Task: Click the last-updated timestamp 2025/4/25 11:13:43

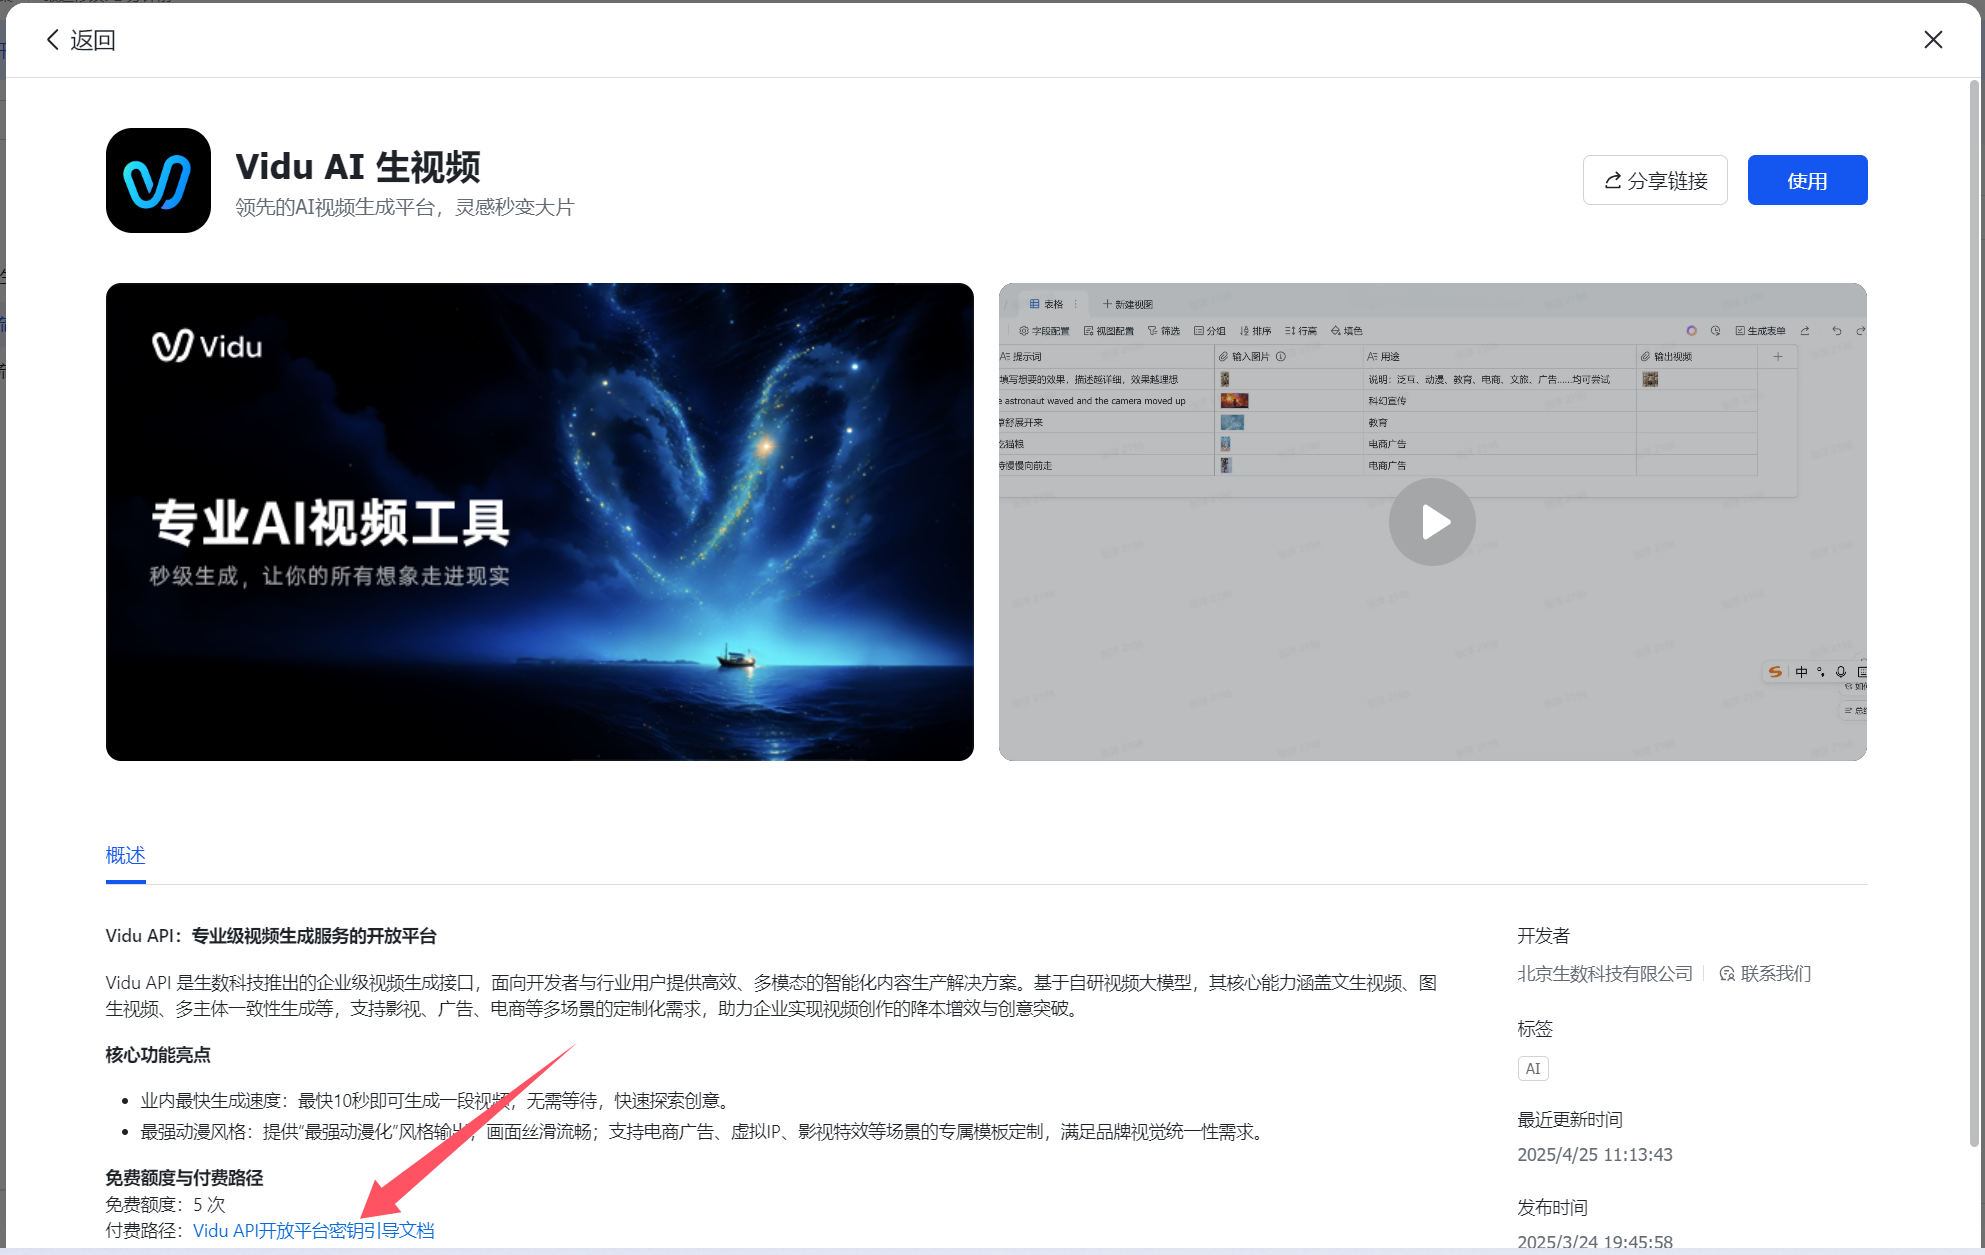Action: [1594, 1155]
